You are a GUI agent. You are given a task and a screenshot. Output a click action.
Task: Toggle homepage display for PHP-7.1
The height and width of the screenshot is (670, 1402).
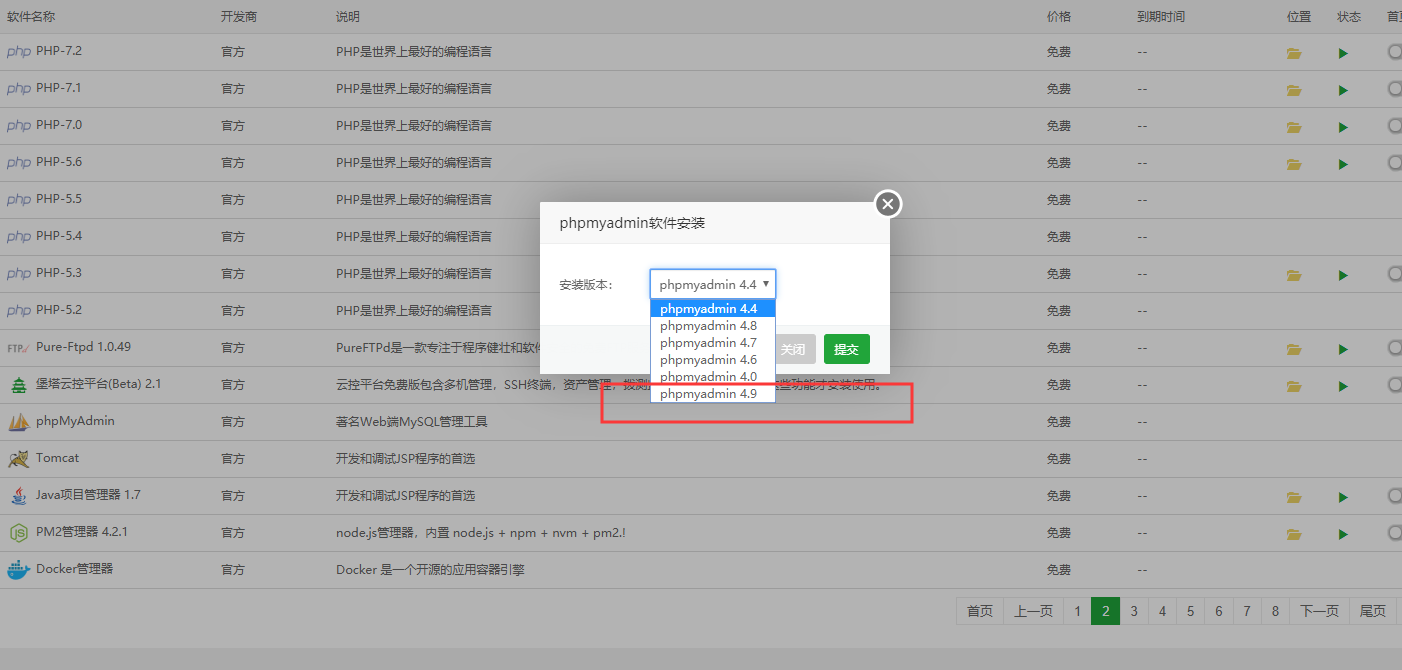[x=1395, y=88]
